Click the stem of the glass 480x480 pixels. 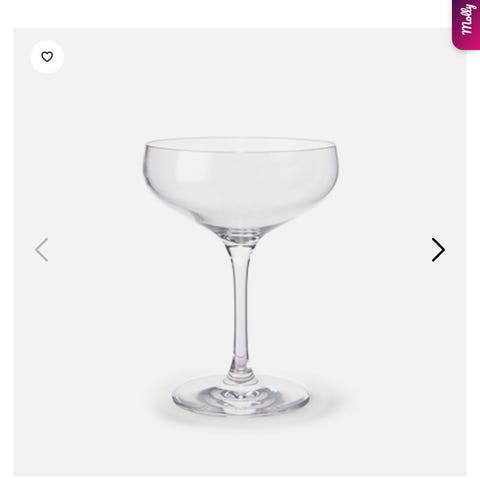[x=241, y=307]
